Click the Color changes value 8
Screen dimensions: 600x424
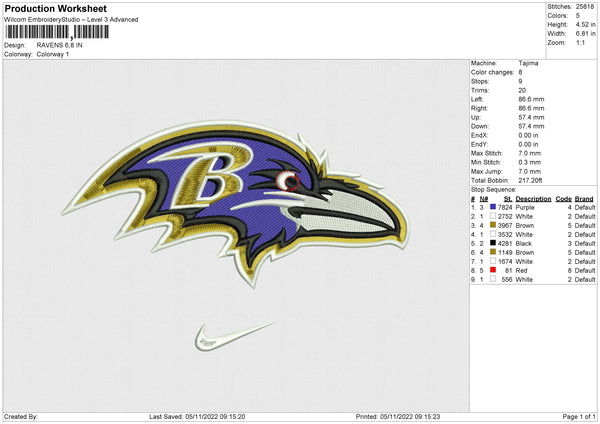click(x=520, y=72)
